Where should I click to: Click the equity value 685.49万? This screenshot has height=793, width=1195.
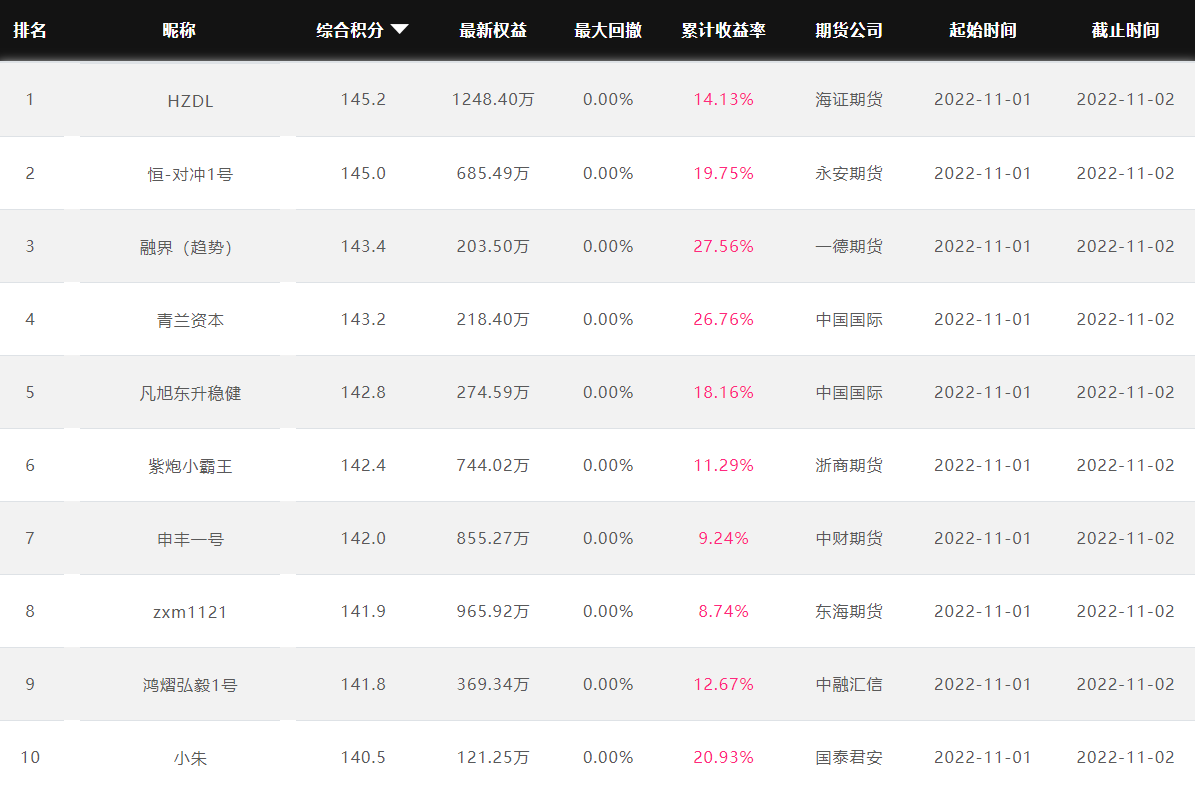tap(493, 174)
